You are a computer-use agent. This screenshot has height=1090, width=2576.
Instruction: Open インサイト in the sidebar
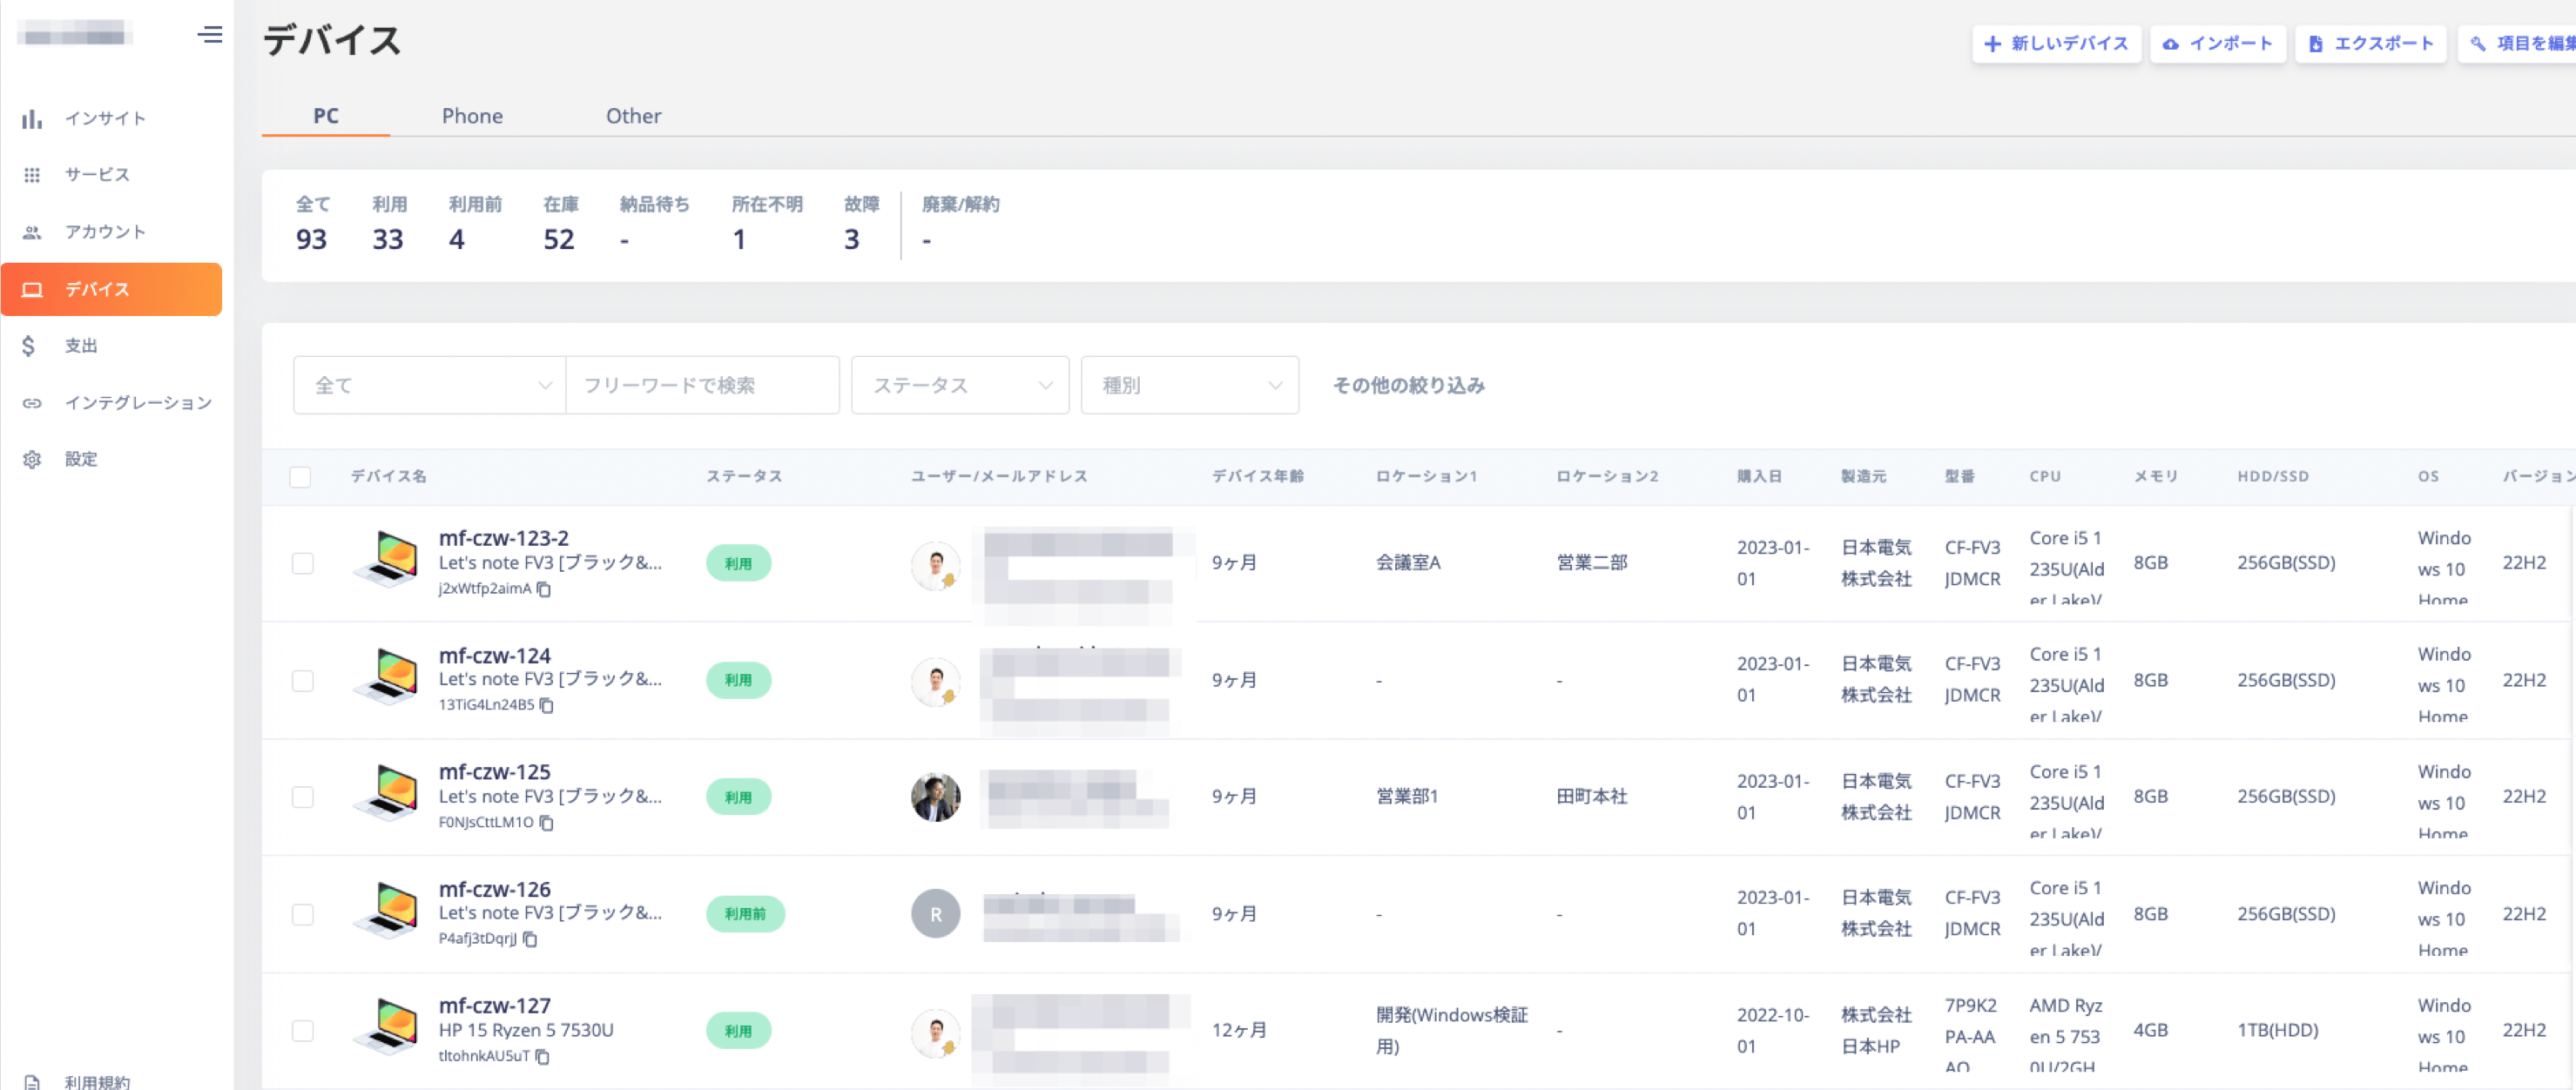pyautogui.click(x=105, y=119)
